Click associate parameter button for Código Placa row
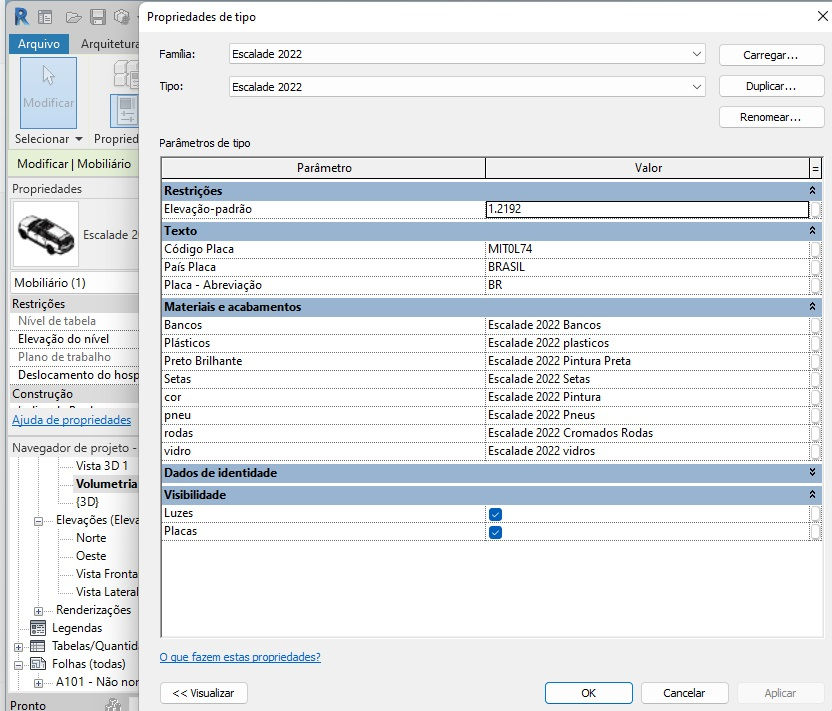 point(816,249)
